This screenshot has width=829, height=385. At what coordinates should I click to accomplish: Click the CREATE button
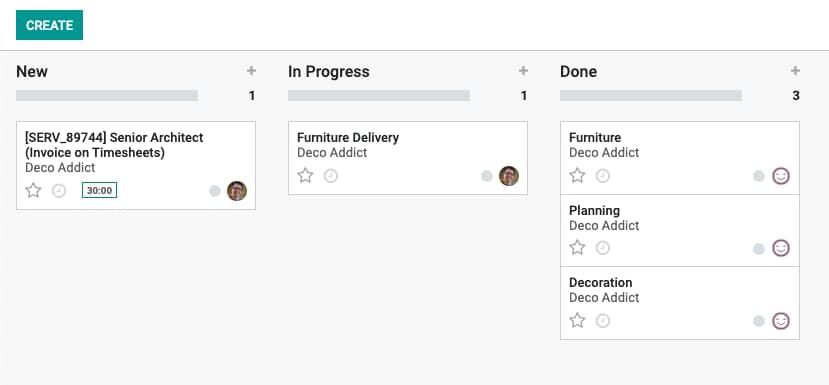[49, 25]
